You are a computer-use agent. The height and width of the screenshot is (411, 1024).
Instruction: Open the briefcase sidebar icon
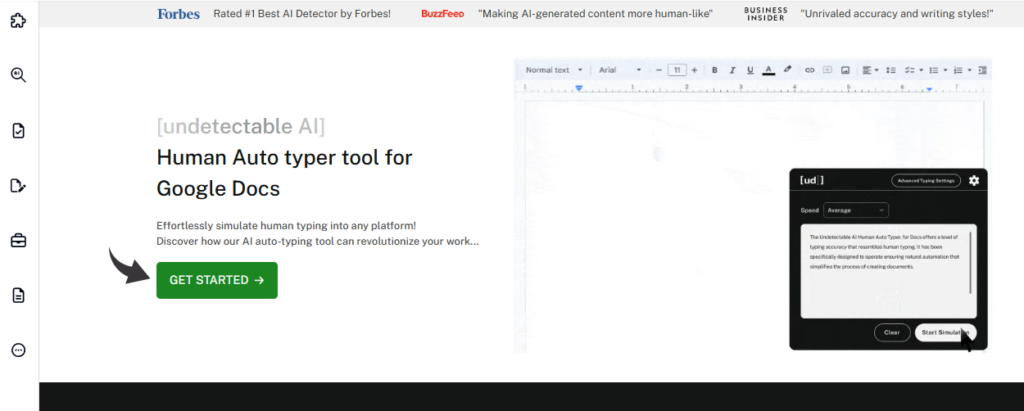point(18,240)
